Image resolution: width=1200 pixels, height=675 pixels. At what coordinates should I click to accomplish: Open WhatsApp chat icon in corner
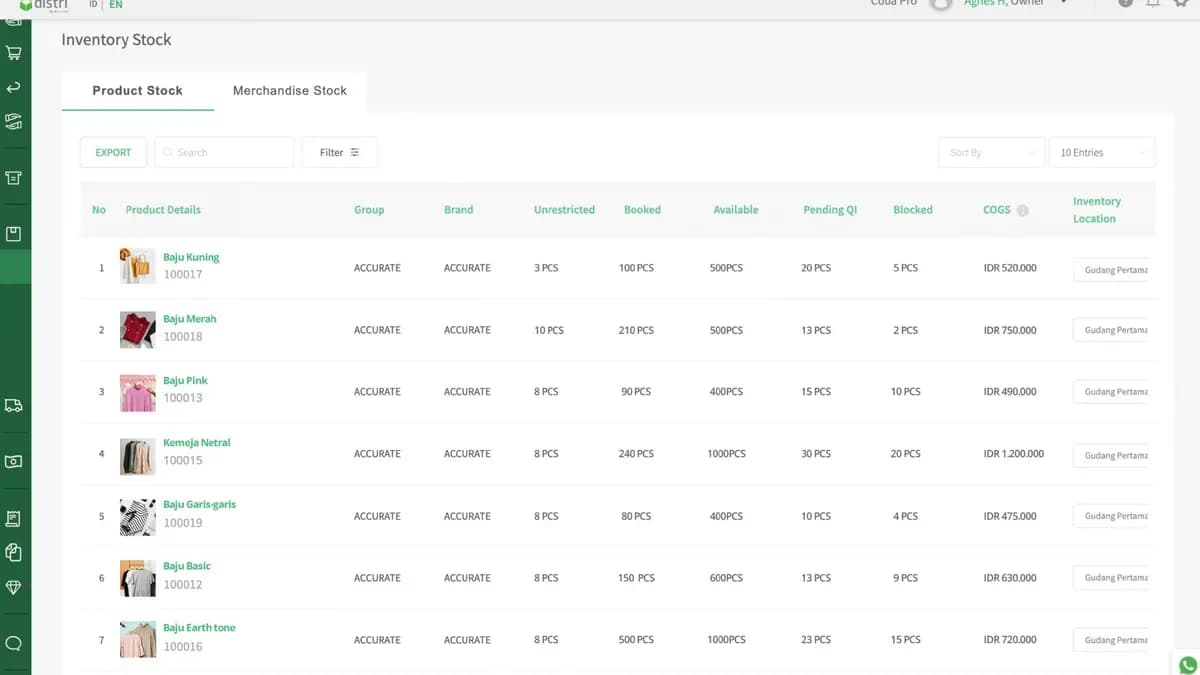pyautogui.click(x=1188, y=664)
